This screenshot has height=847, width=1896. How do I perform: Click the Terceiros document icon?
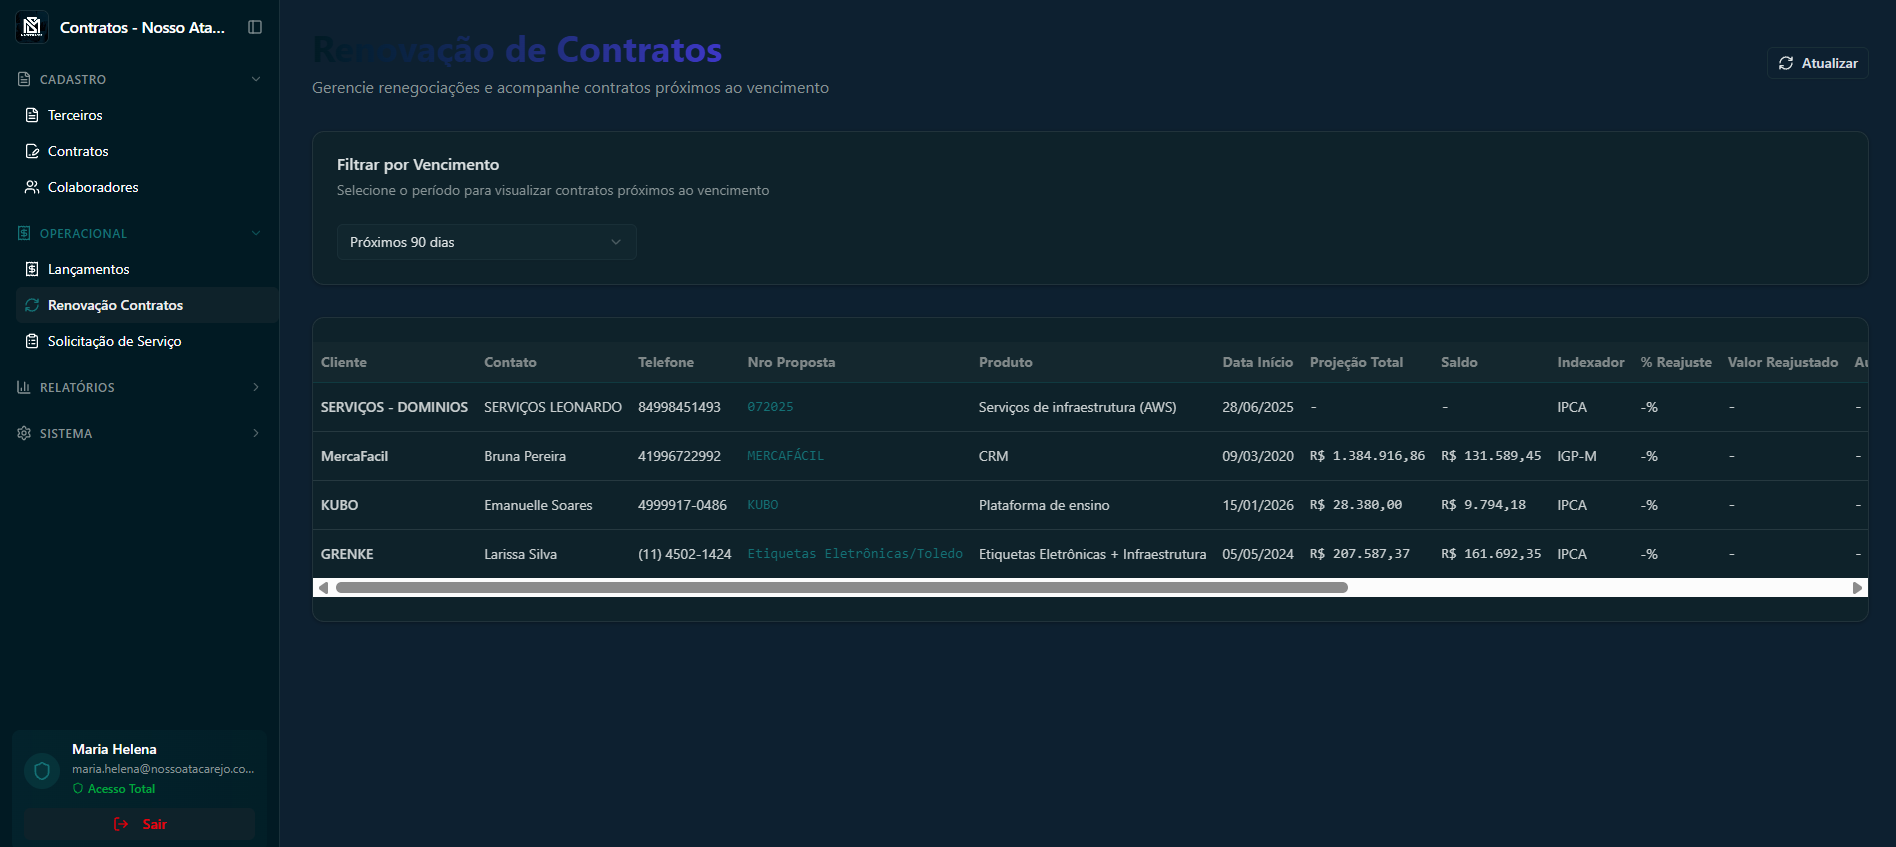(x=32, y=115)
